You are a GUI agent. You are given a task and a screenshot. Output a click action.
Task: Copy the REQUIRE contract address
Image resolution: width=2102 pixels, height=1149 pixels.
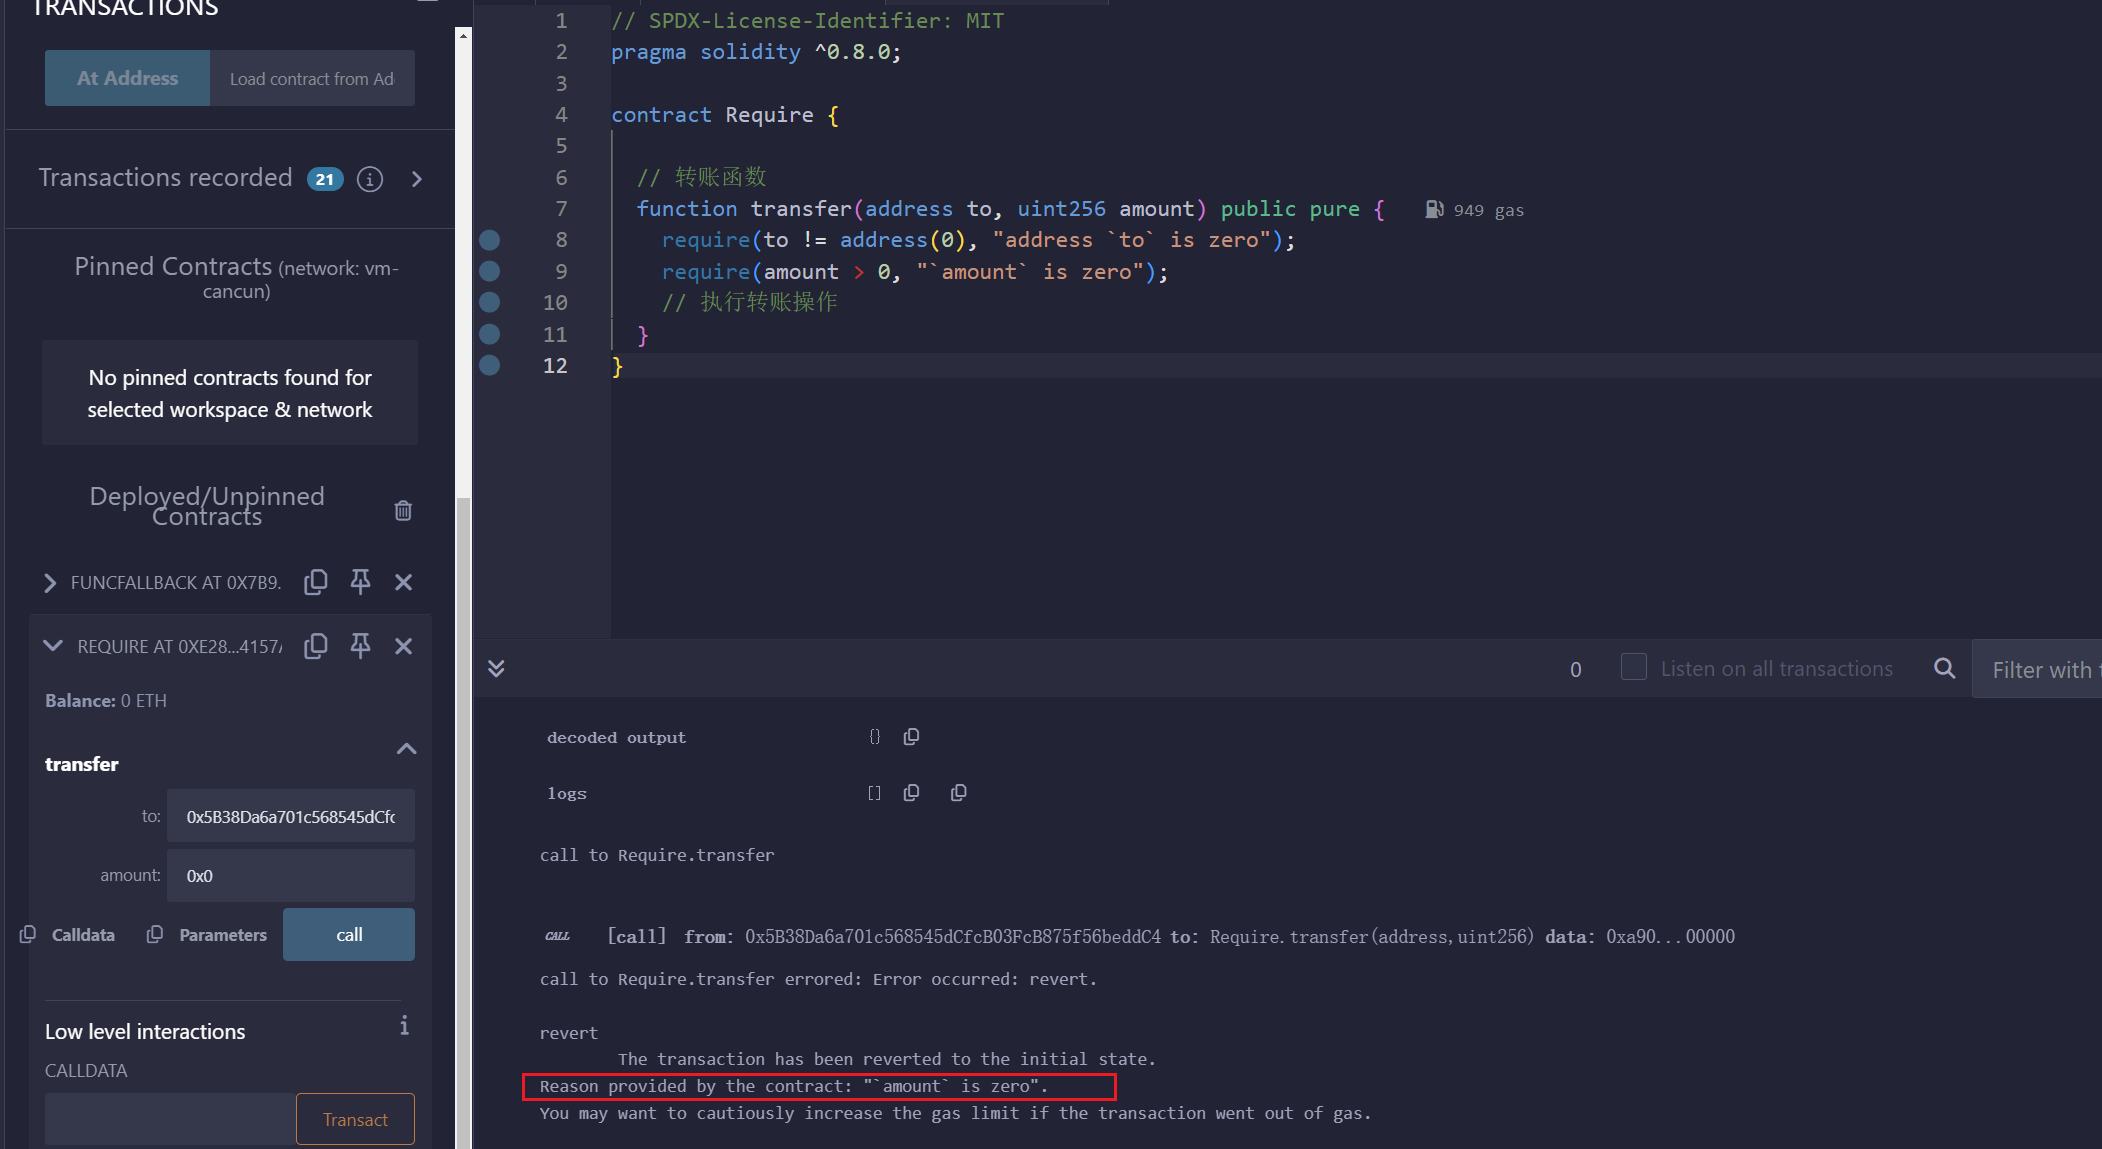click(x=316, y=646)
